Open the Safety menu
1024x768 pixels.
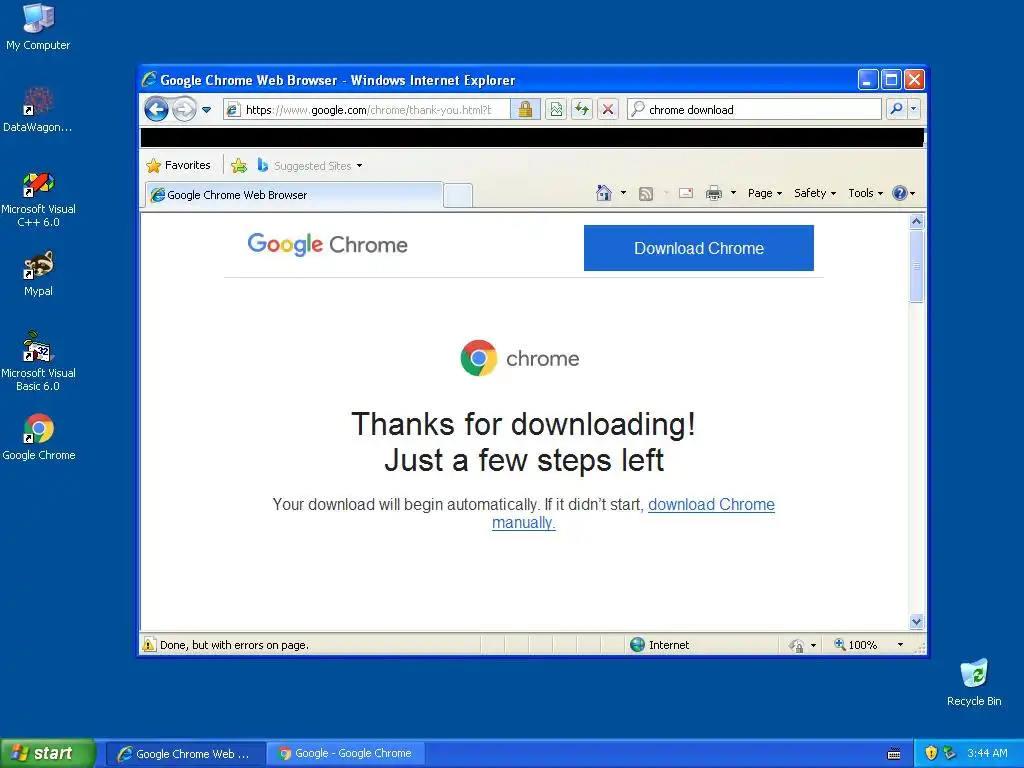coord(814,193)
